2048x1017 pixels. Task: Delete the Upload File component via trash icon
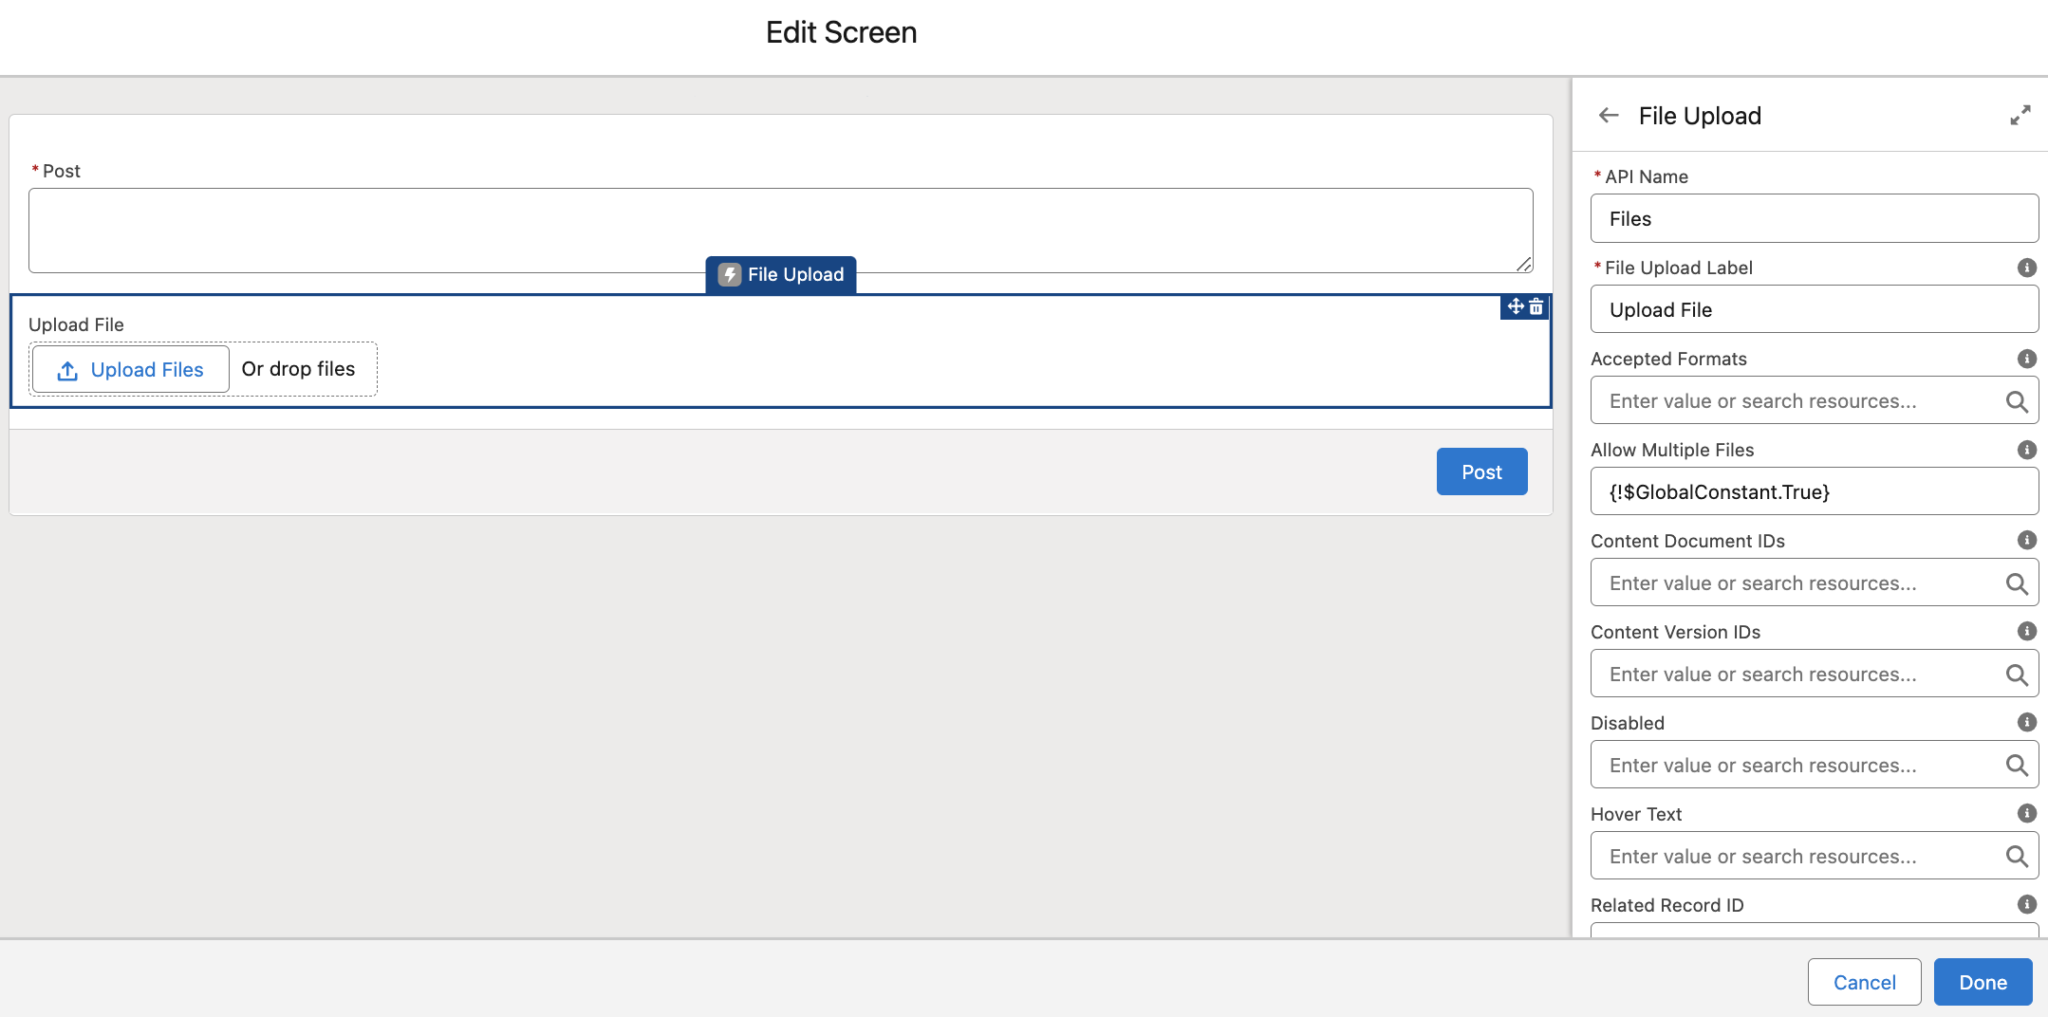(x=1534, y=306)
